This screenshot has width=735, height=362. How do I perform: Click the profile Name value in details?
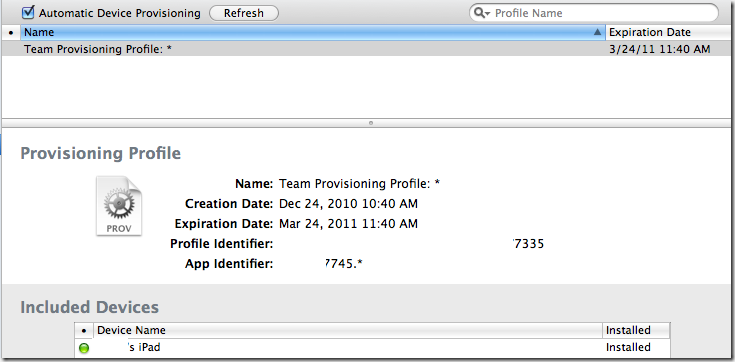click(x=360, y=184)
